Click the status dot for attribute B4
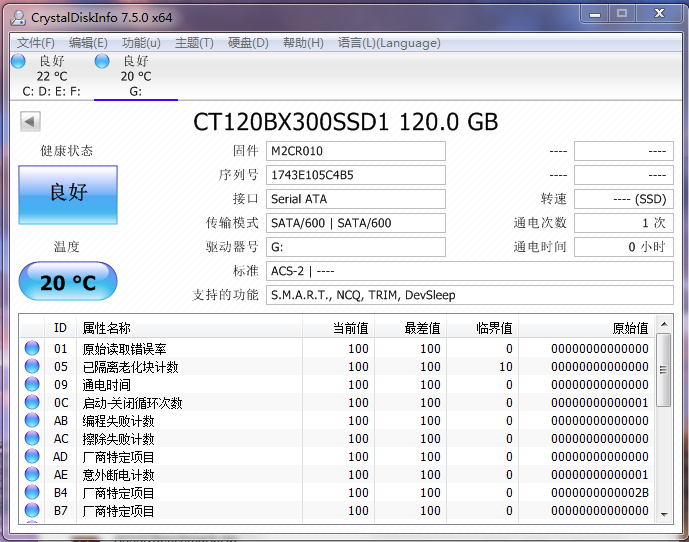 [x=32, y=492]
